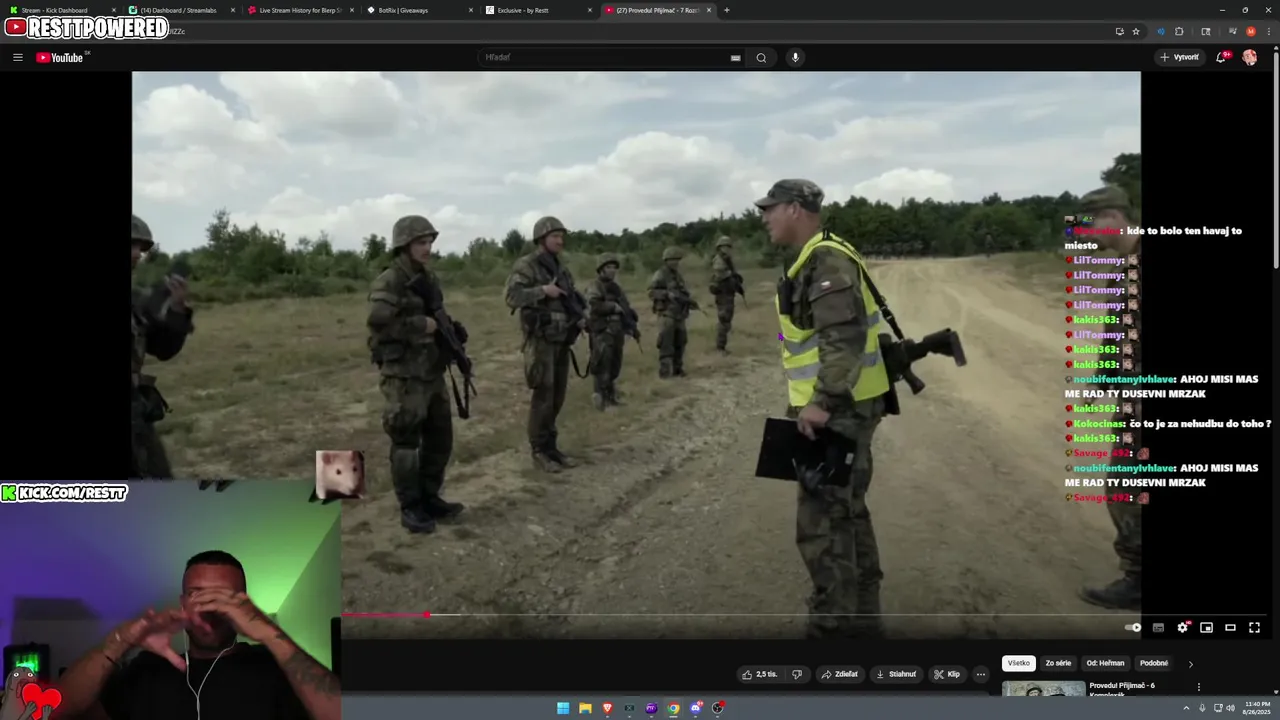Open more actions ellipsis below video
This screenshot has height=720, width=1280.
(980, 674)
